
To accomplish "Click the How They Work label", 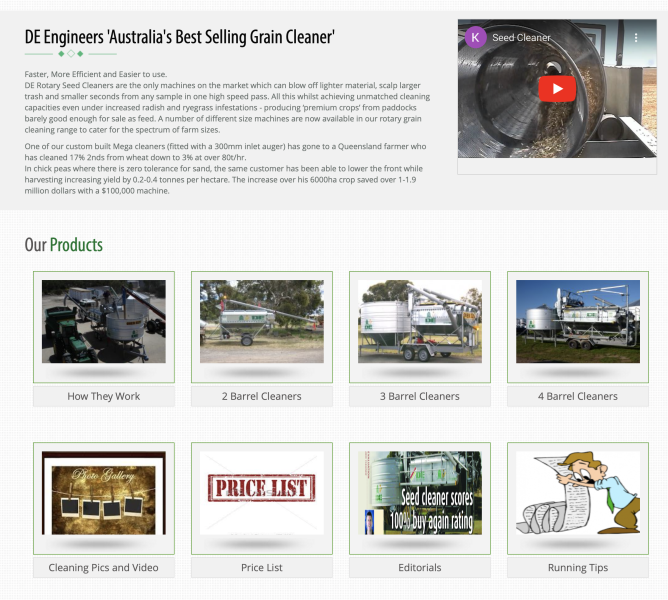I will coord(104,396).
